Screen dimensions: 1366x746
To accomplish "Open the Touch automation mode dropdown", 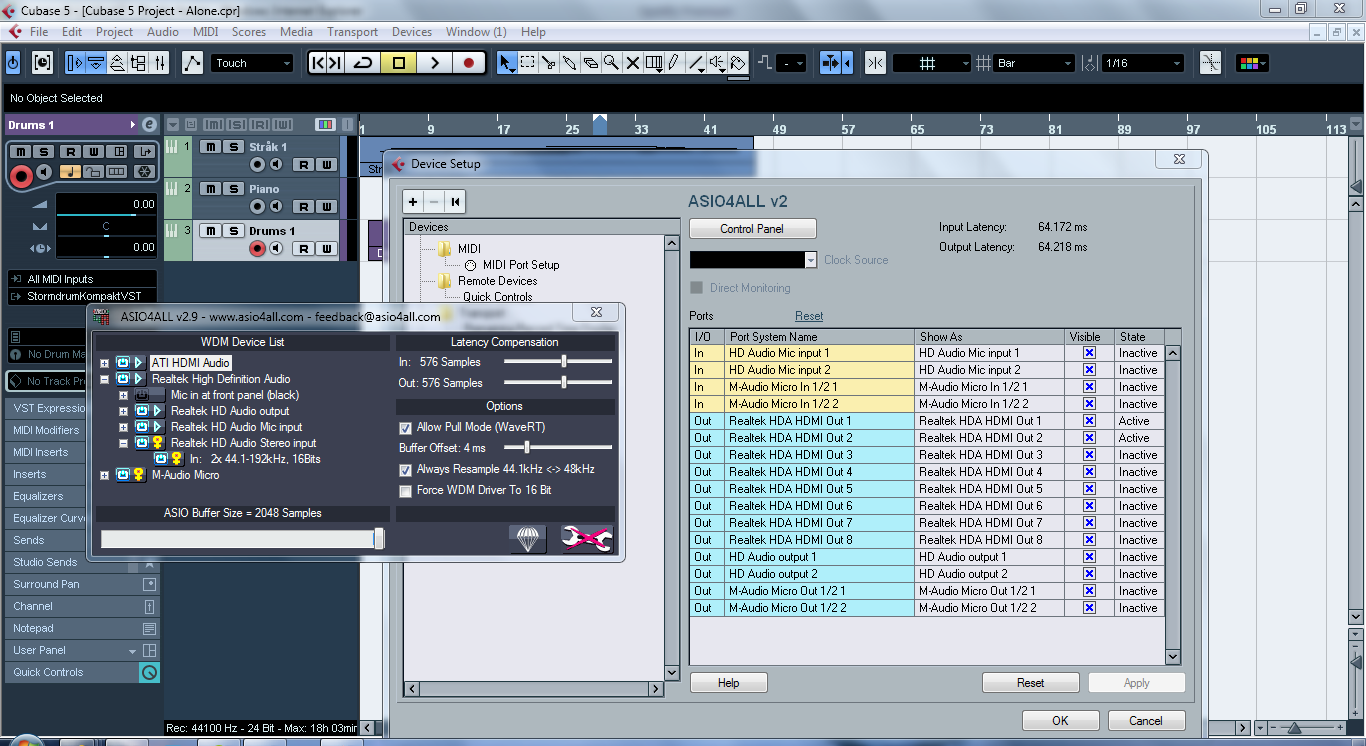I will click(252, 63).
